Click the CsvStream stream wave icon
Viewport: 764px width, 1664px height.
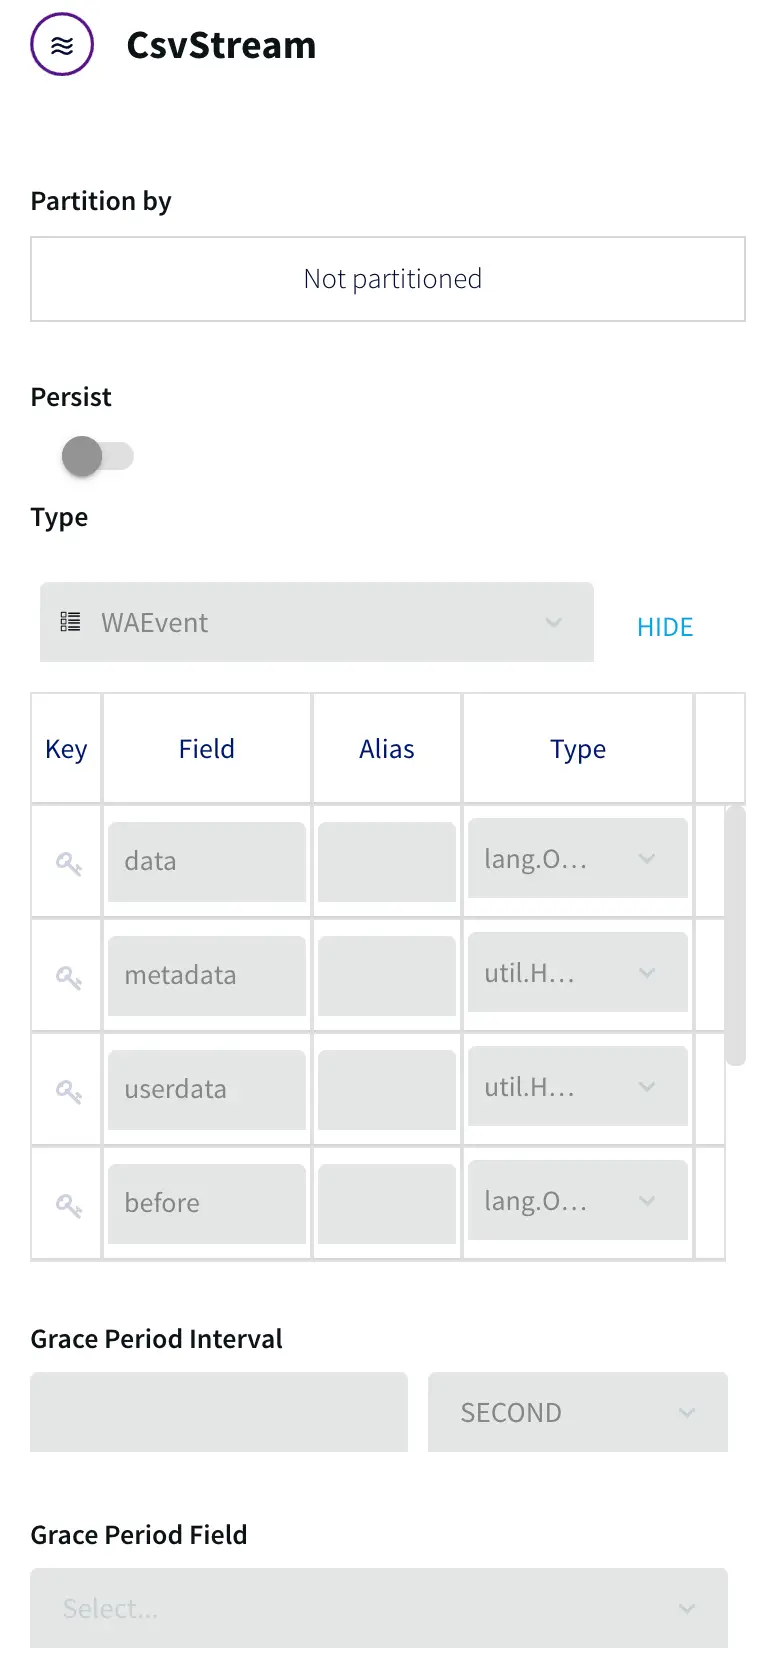(x=62, y=45)
